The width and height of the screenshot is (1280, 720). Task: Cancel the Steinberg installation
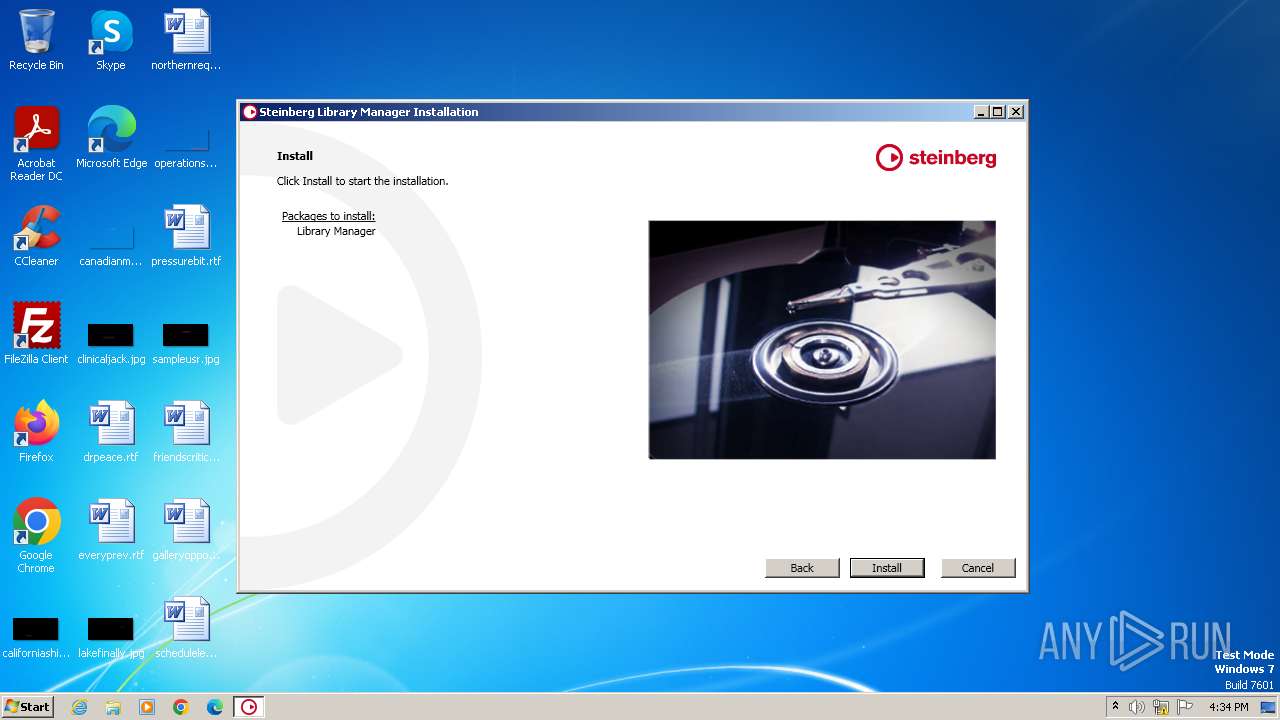click(x=978, y=568)
